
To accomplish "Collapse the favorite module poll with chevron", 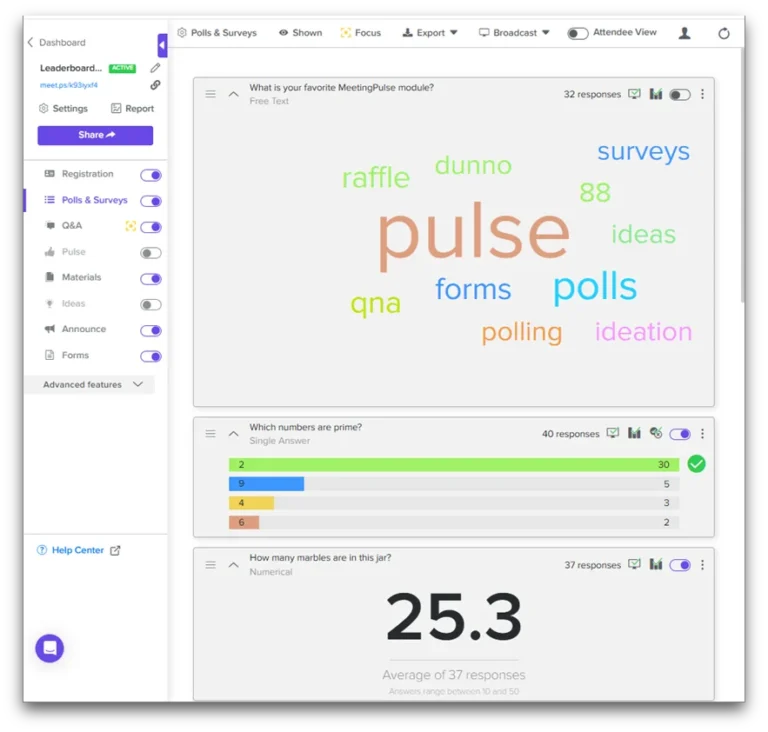I will (234, 94).
